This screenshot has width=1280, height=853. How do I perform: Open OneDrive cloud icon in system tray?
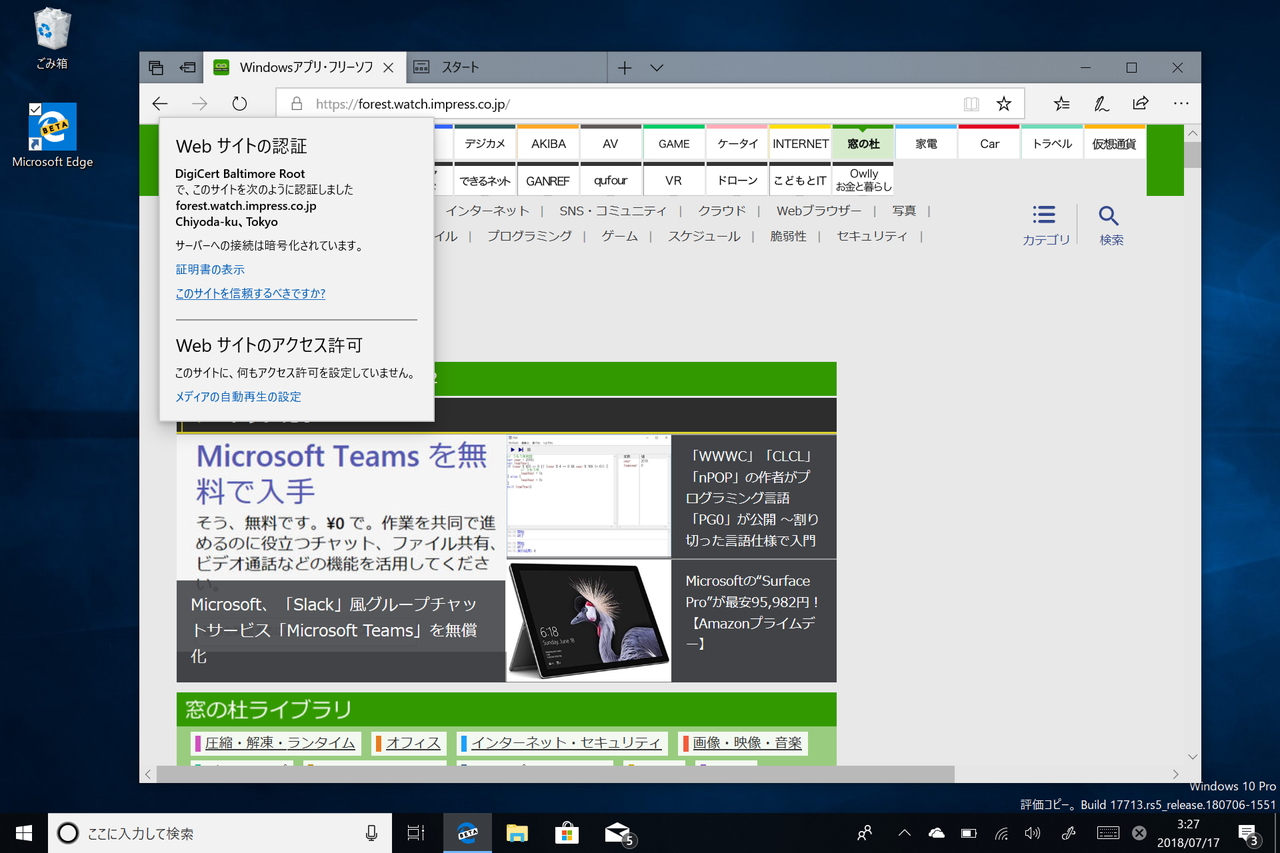[936, 832]
